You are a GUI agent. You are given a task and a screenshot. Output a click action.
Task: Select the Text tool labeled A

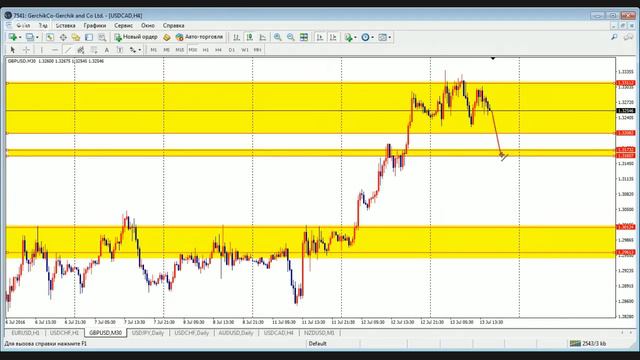(x=107, y=50)
